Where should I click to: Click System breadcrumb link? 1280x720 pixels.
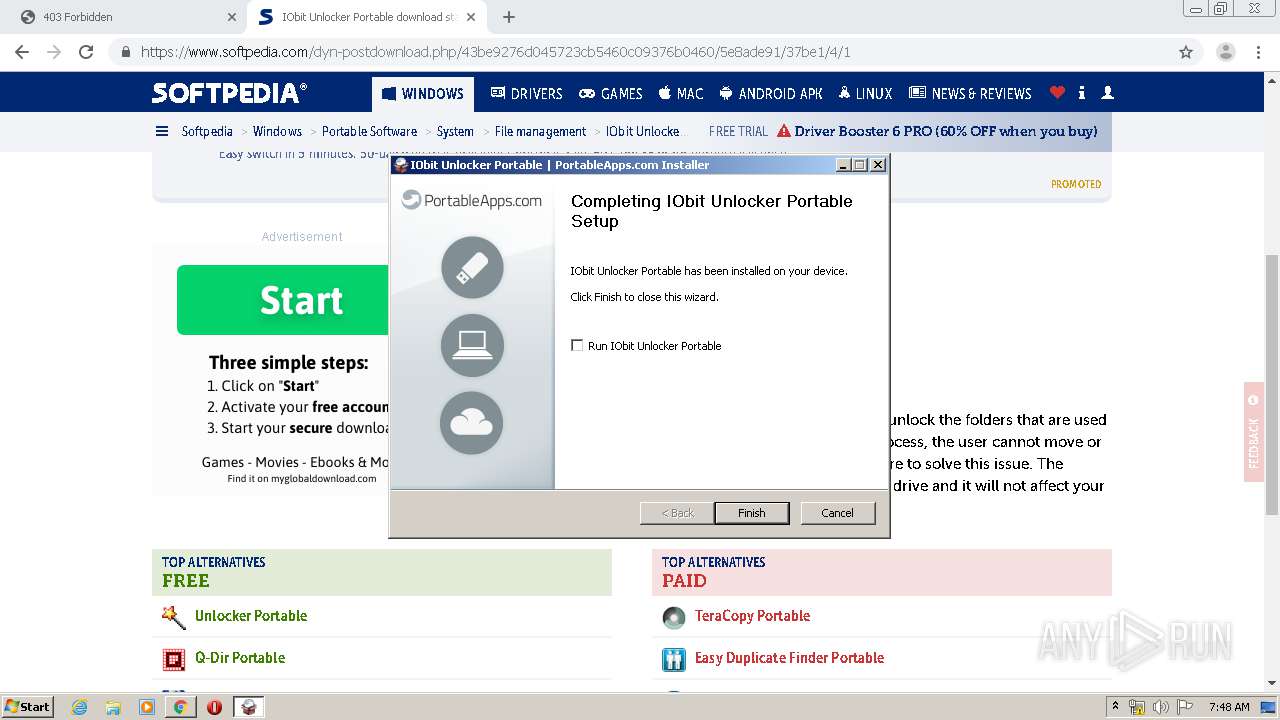click(455, 131)
